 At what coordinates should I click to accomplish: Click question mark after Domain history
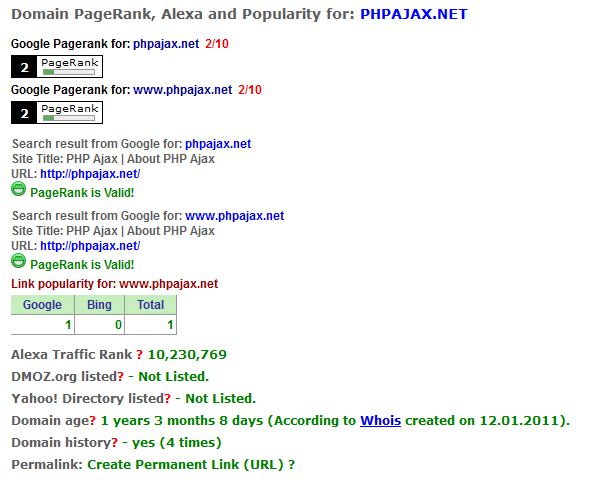(x=115, y=443)
